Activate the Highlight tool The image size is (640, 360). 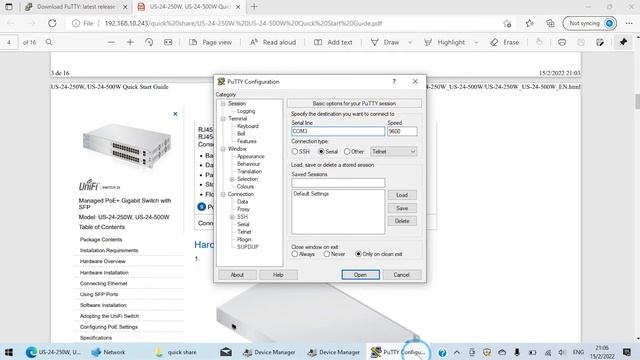click(x=444, y=42)
